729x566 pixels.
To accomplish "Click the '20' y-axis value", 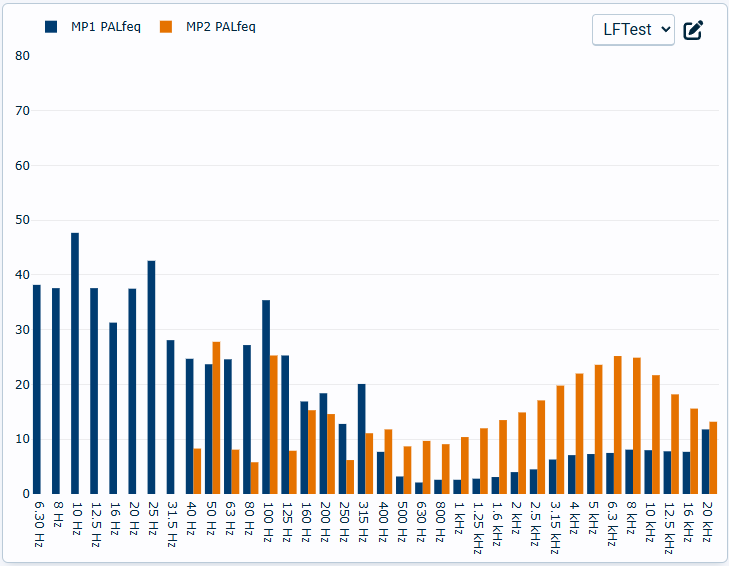I will click(x=22, y=385).
